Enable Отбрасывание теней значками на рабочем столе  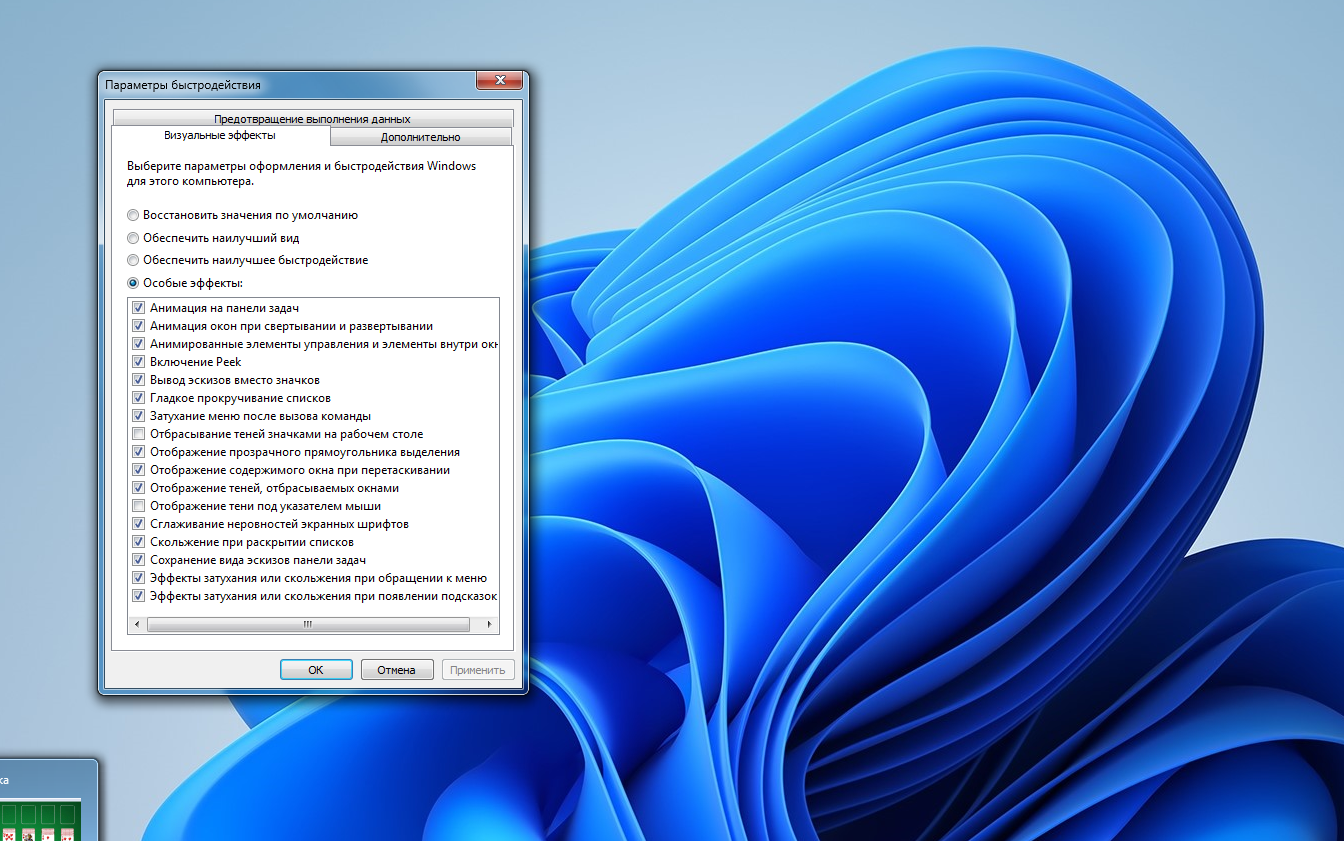pos(138,434)
